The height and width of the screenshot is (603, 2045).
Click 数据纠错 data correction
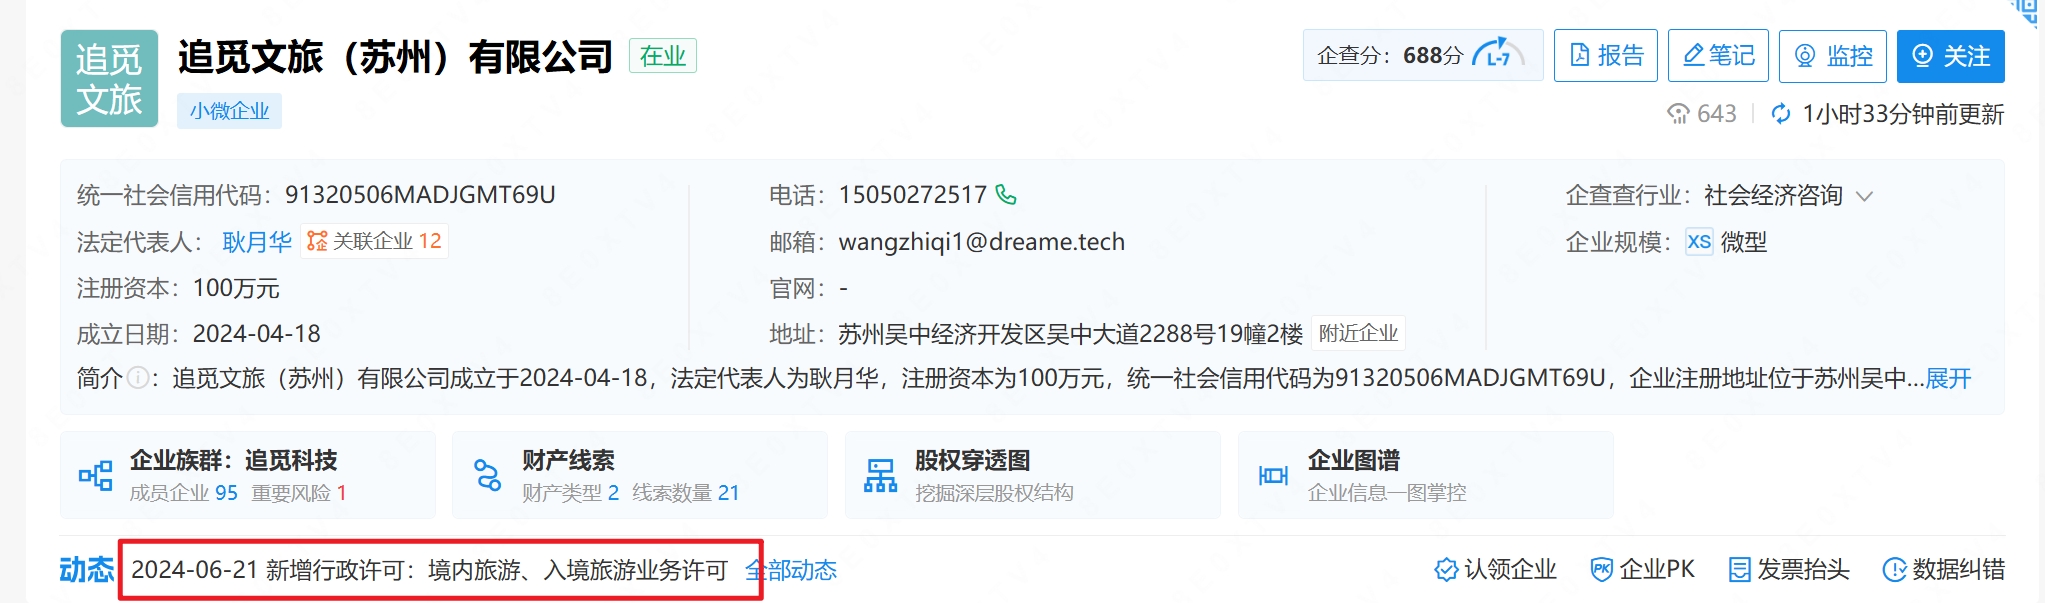point(1943,570)
